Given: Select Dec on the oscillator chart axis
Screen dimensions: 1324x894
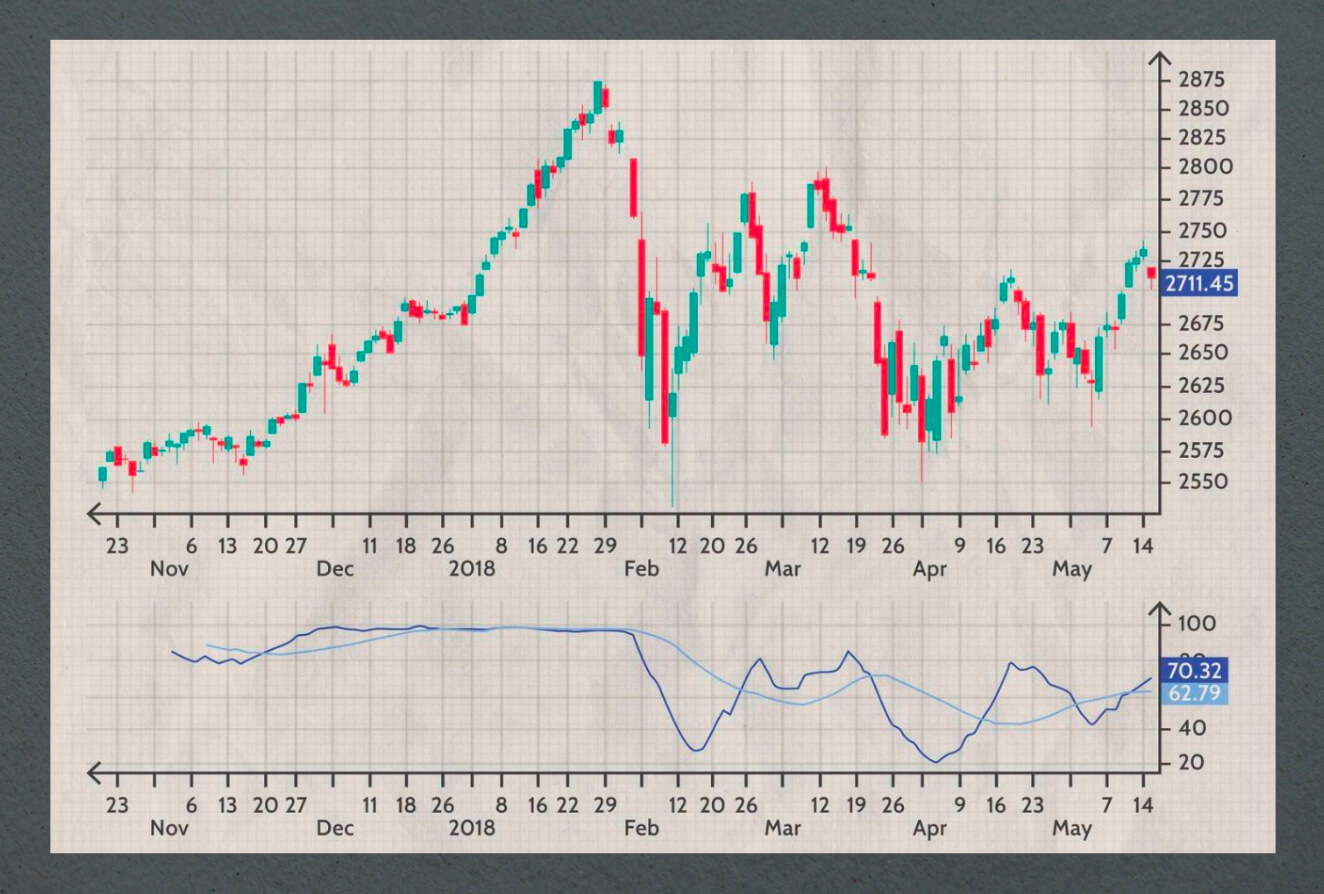Looking at the screenshot, I should click(x=335, y=828).
